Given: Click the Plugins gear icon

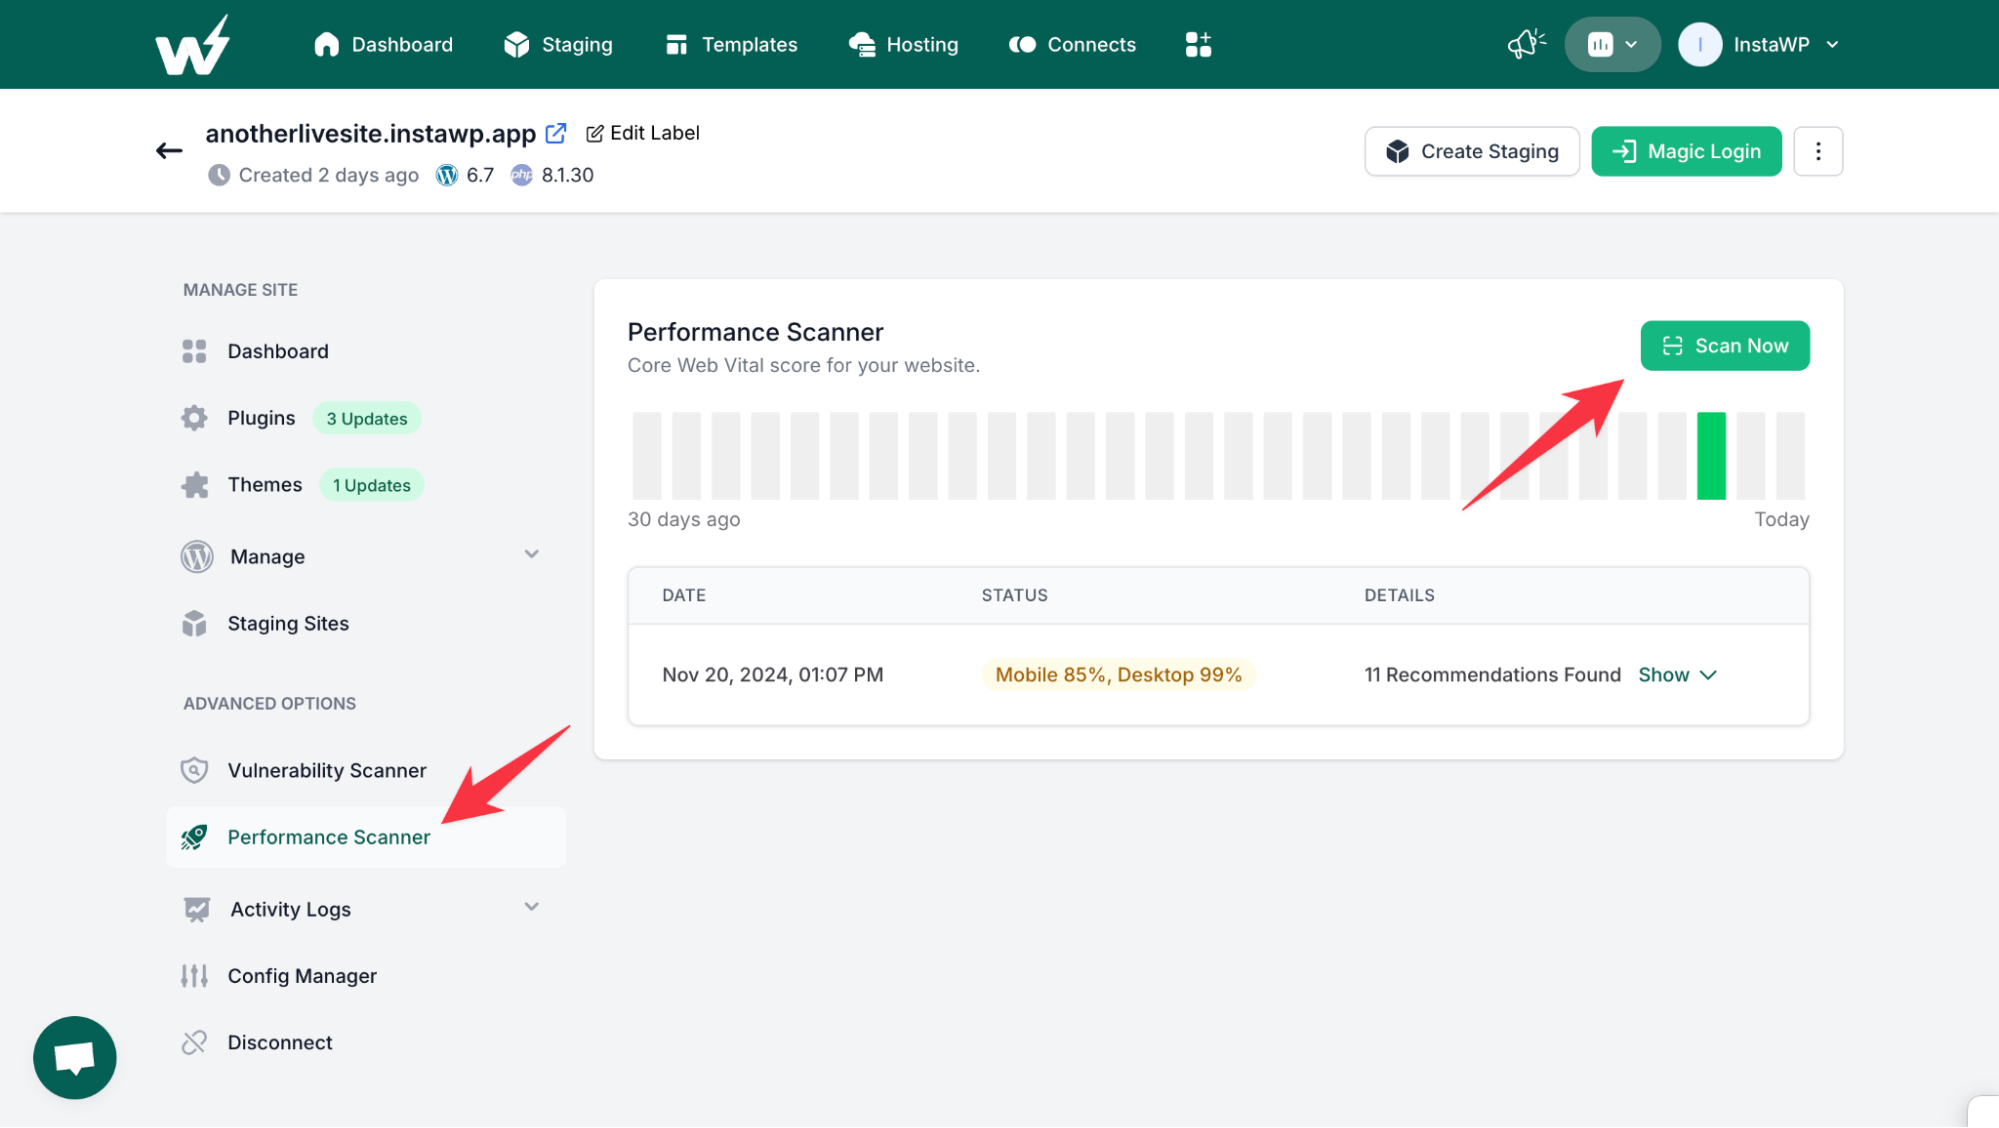Looking at the screenshot, I should [x=194, y=418].
